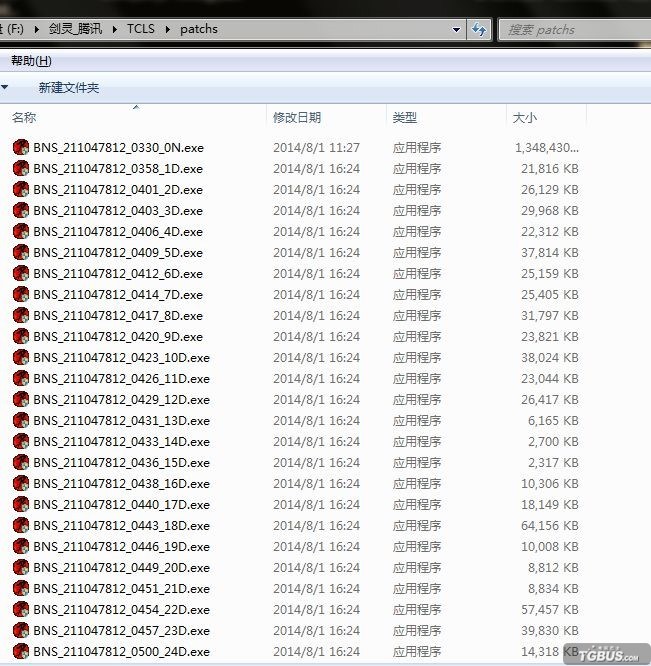Click icon of BNS_211047812_0449_20D.exe
Image resolution: width=651 pixels, height=666 pixels.
pos(21,567)
